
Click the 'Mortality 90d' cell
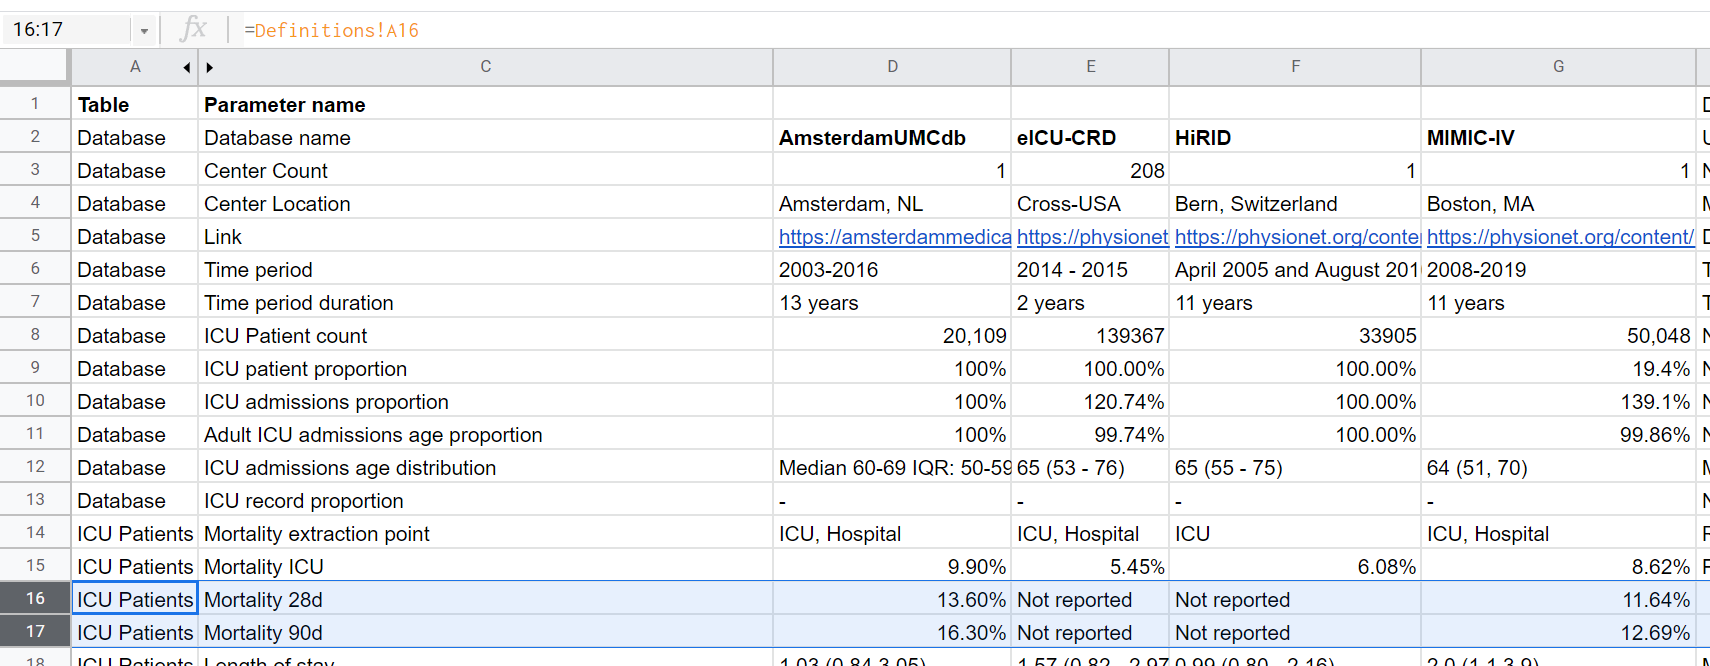point(485,632)
